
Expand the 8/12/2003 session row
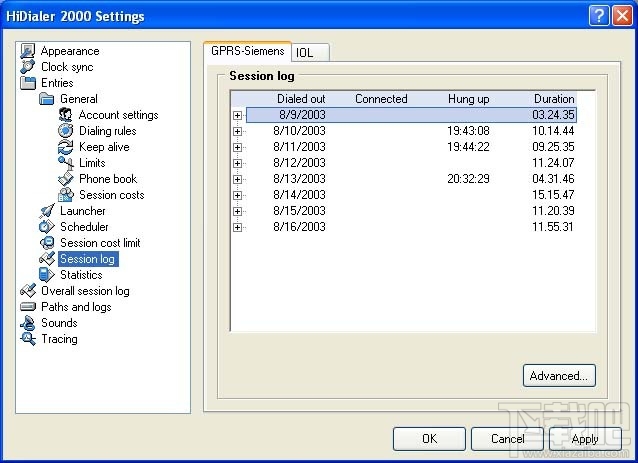(237, 163)
